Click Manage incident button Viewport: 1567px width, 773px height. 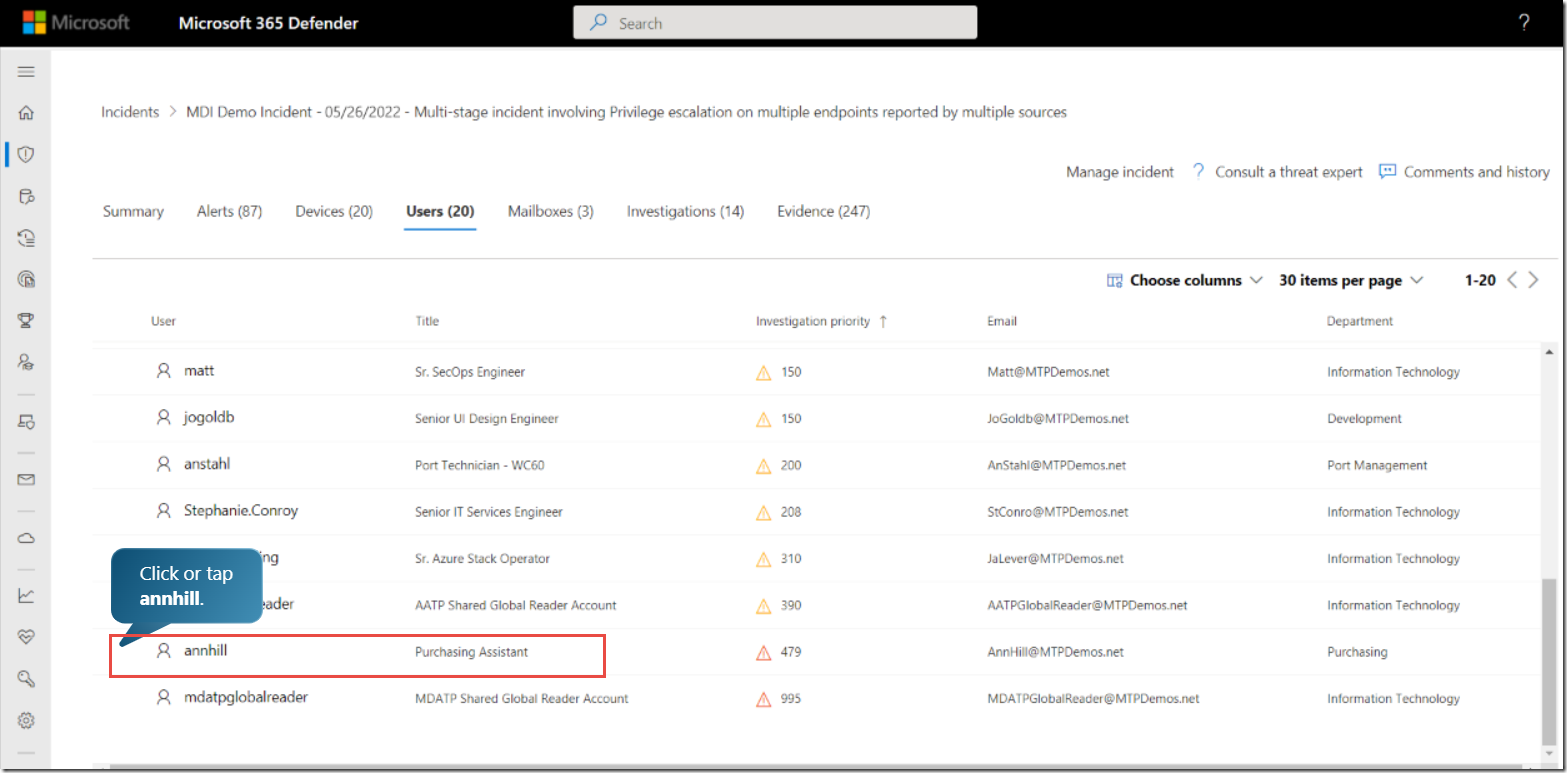pos(1119,172)
